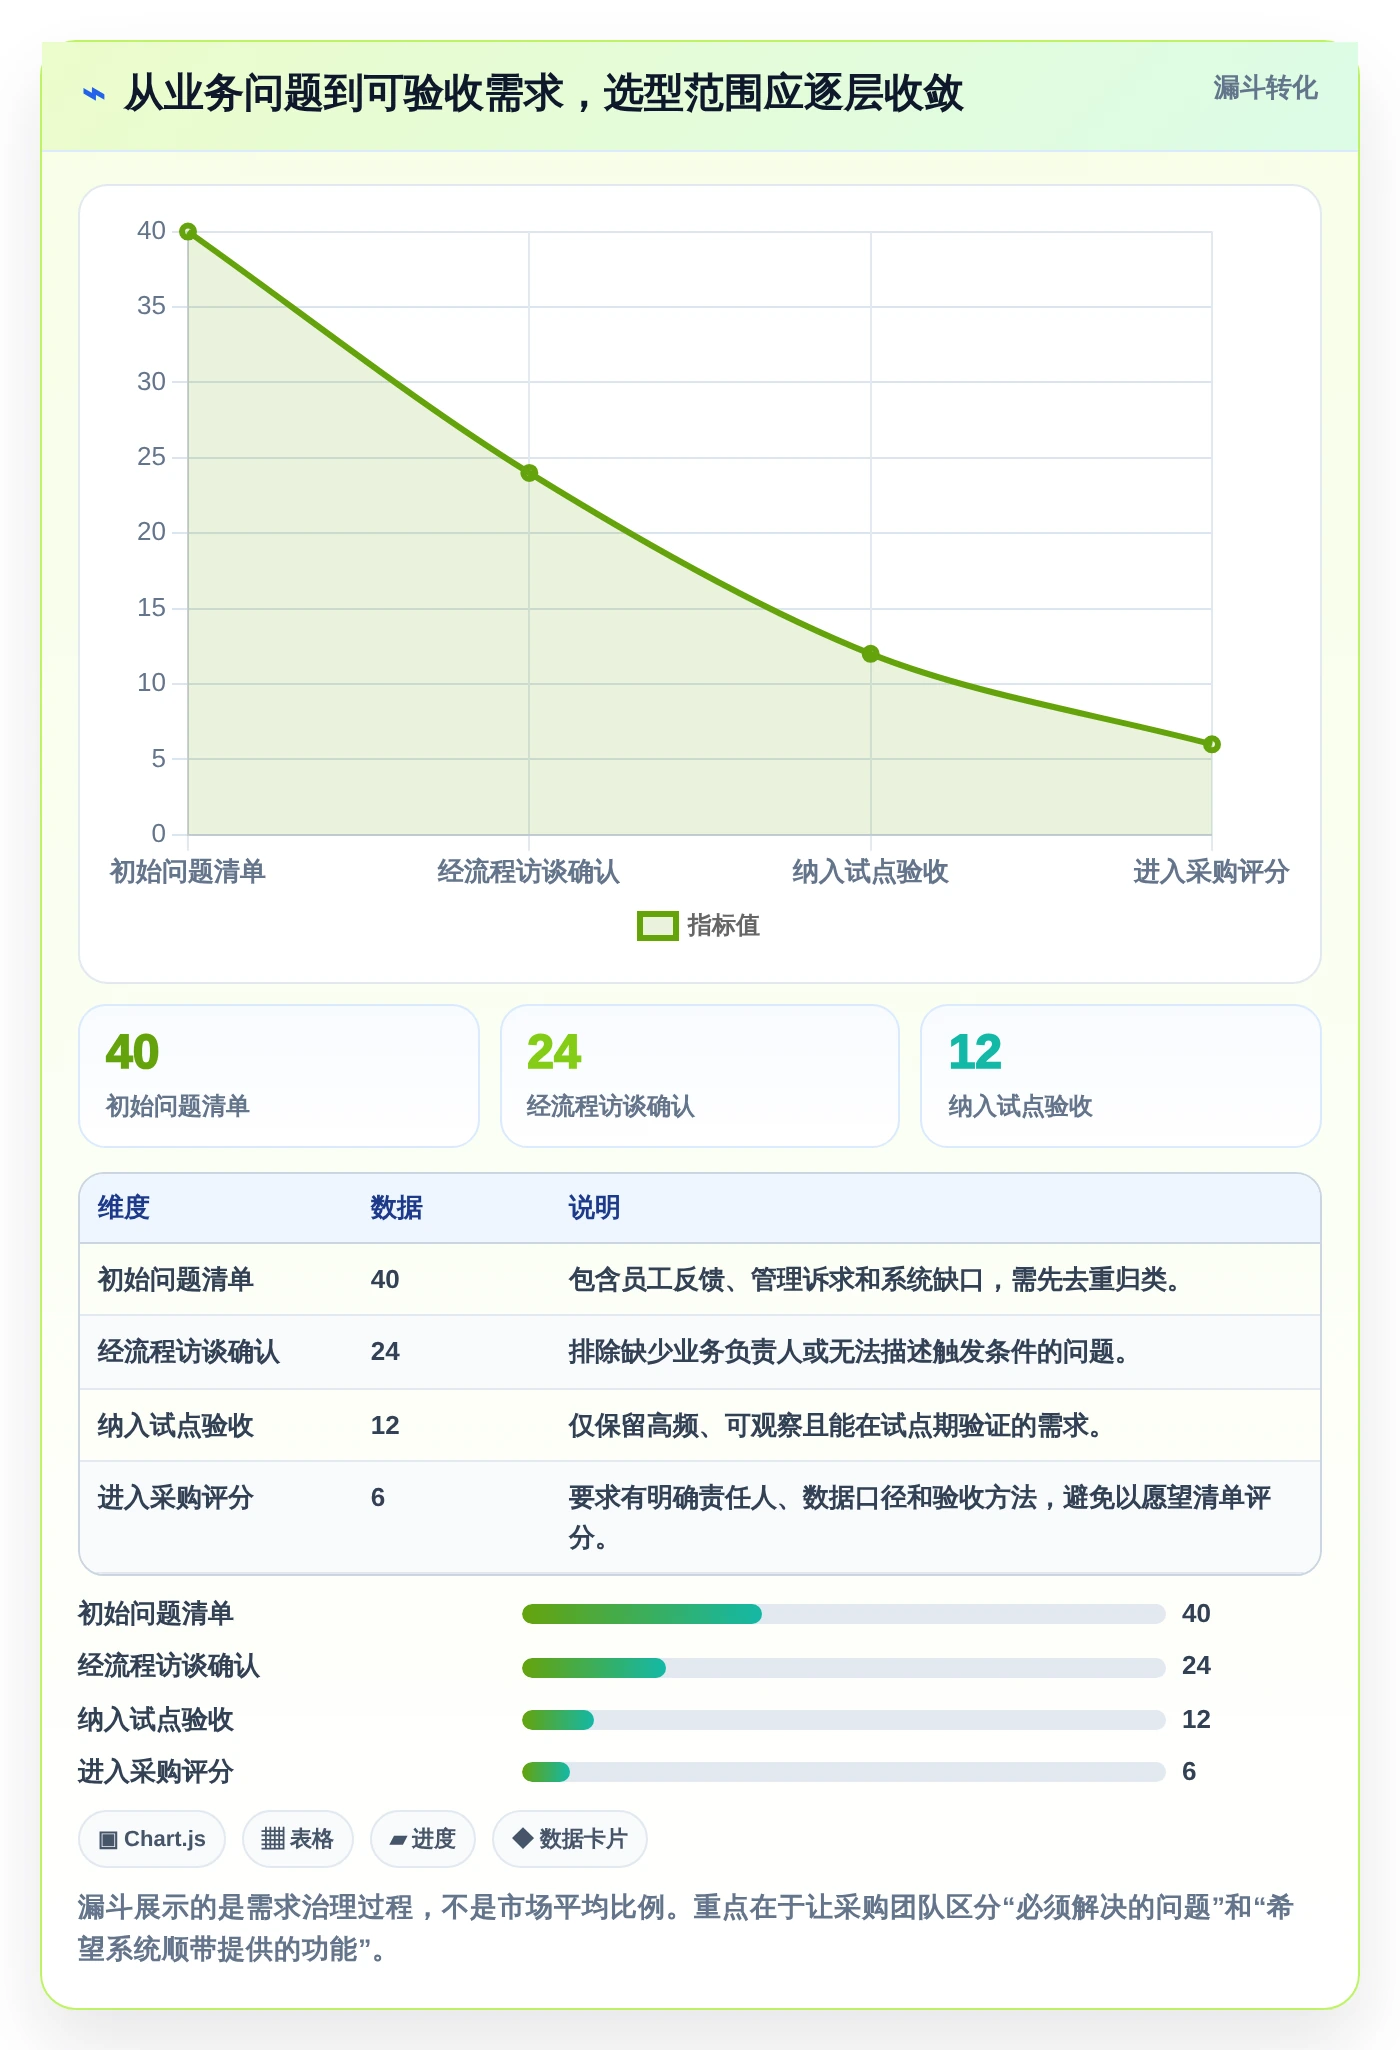
Task: Select the 进度 chip
Action: pyautogui.click(x=422, y=1839)
